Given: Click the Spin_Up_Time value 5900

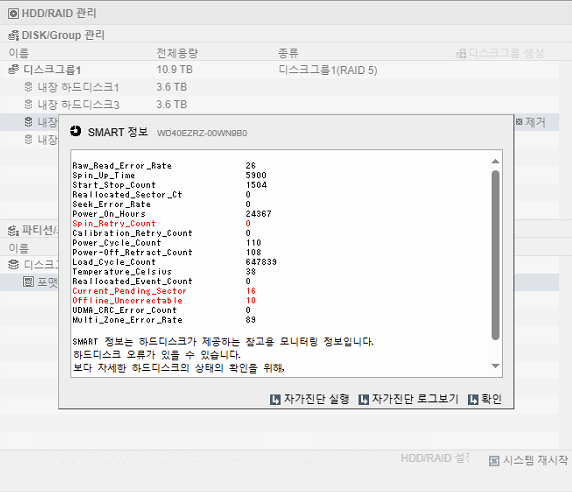Looking at the screenshot, I should tap(256, 175).
